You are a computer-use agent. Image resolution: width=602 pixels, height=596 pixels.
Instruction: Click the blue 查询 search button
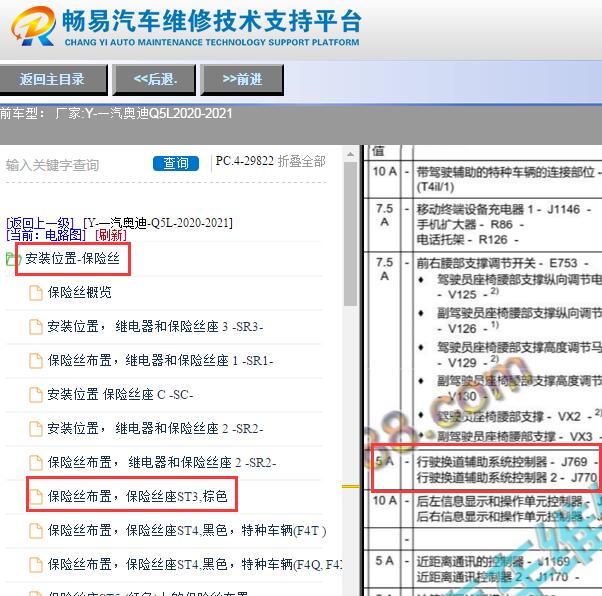[176, 163]
